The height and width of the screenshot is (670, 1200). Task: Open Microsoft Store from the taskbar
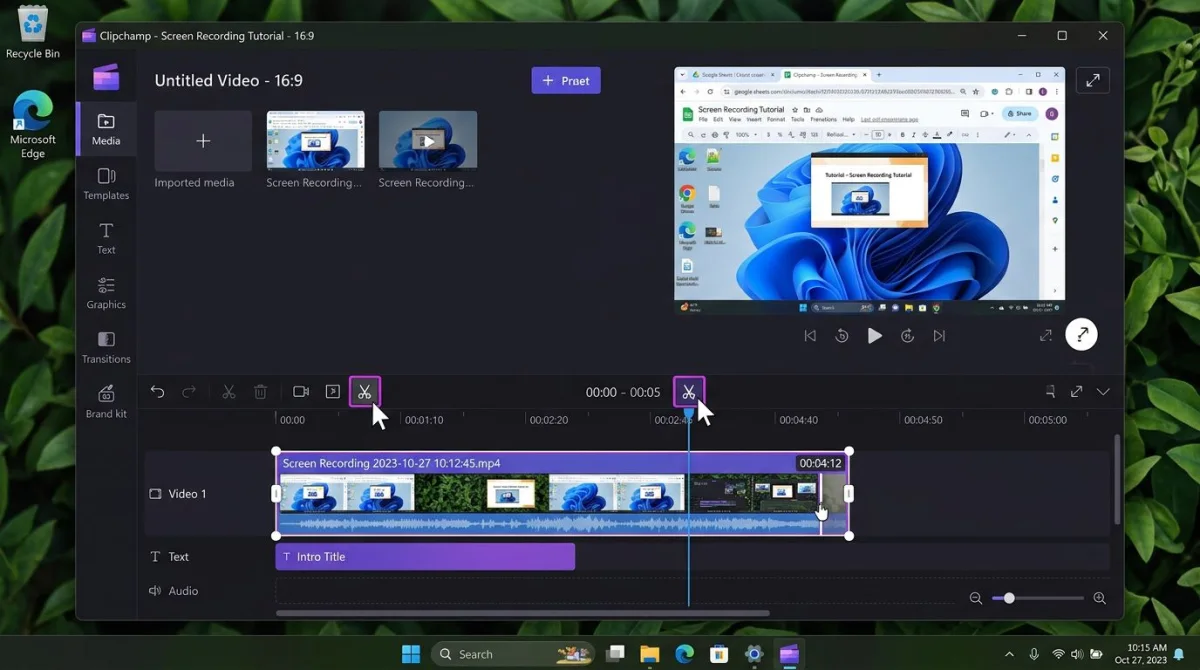point(719,654)
